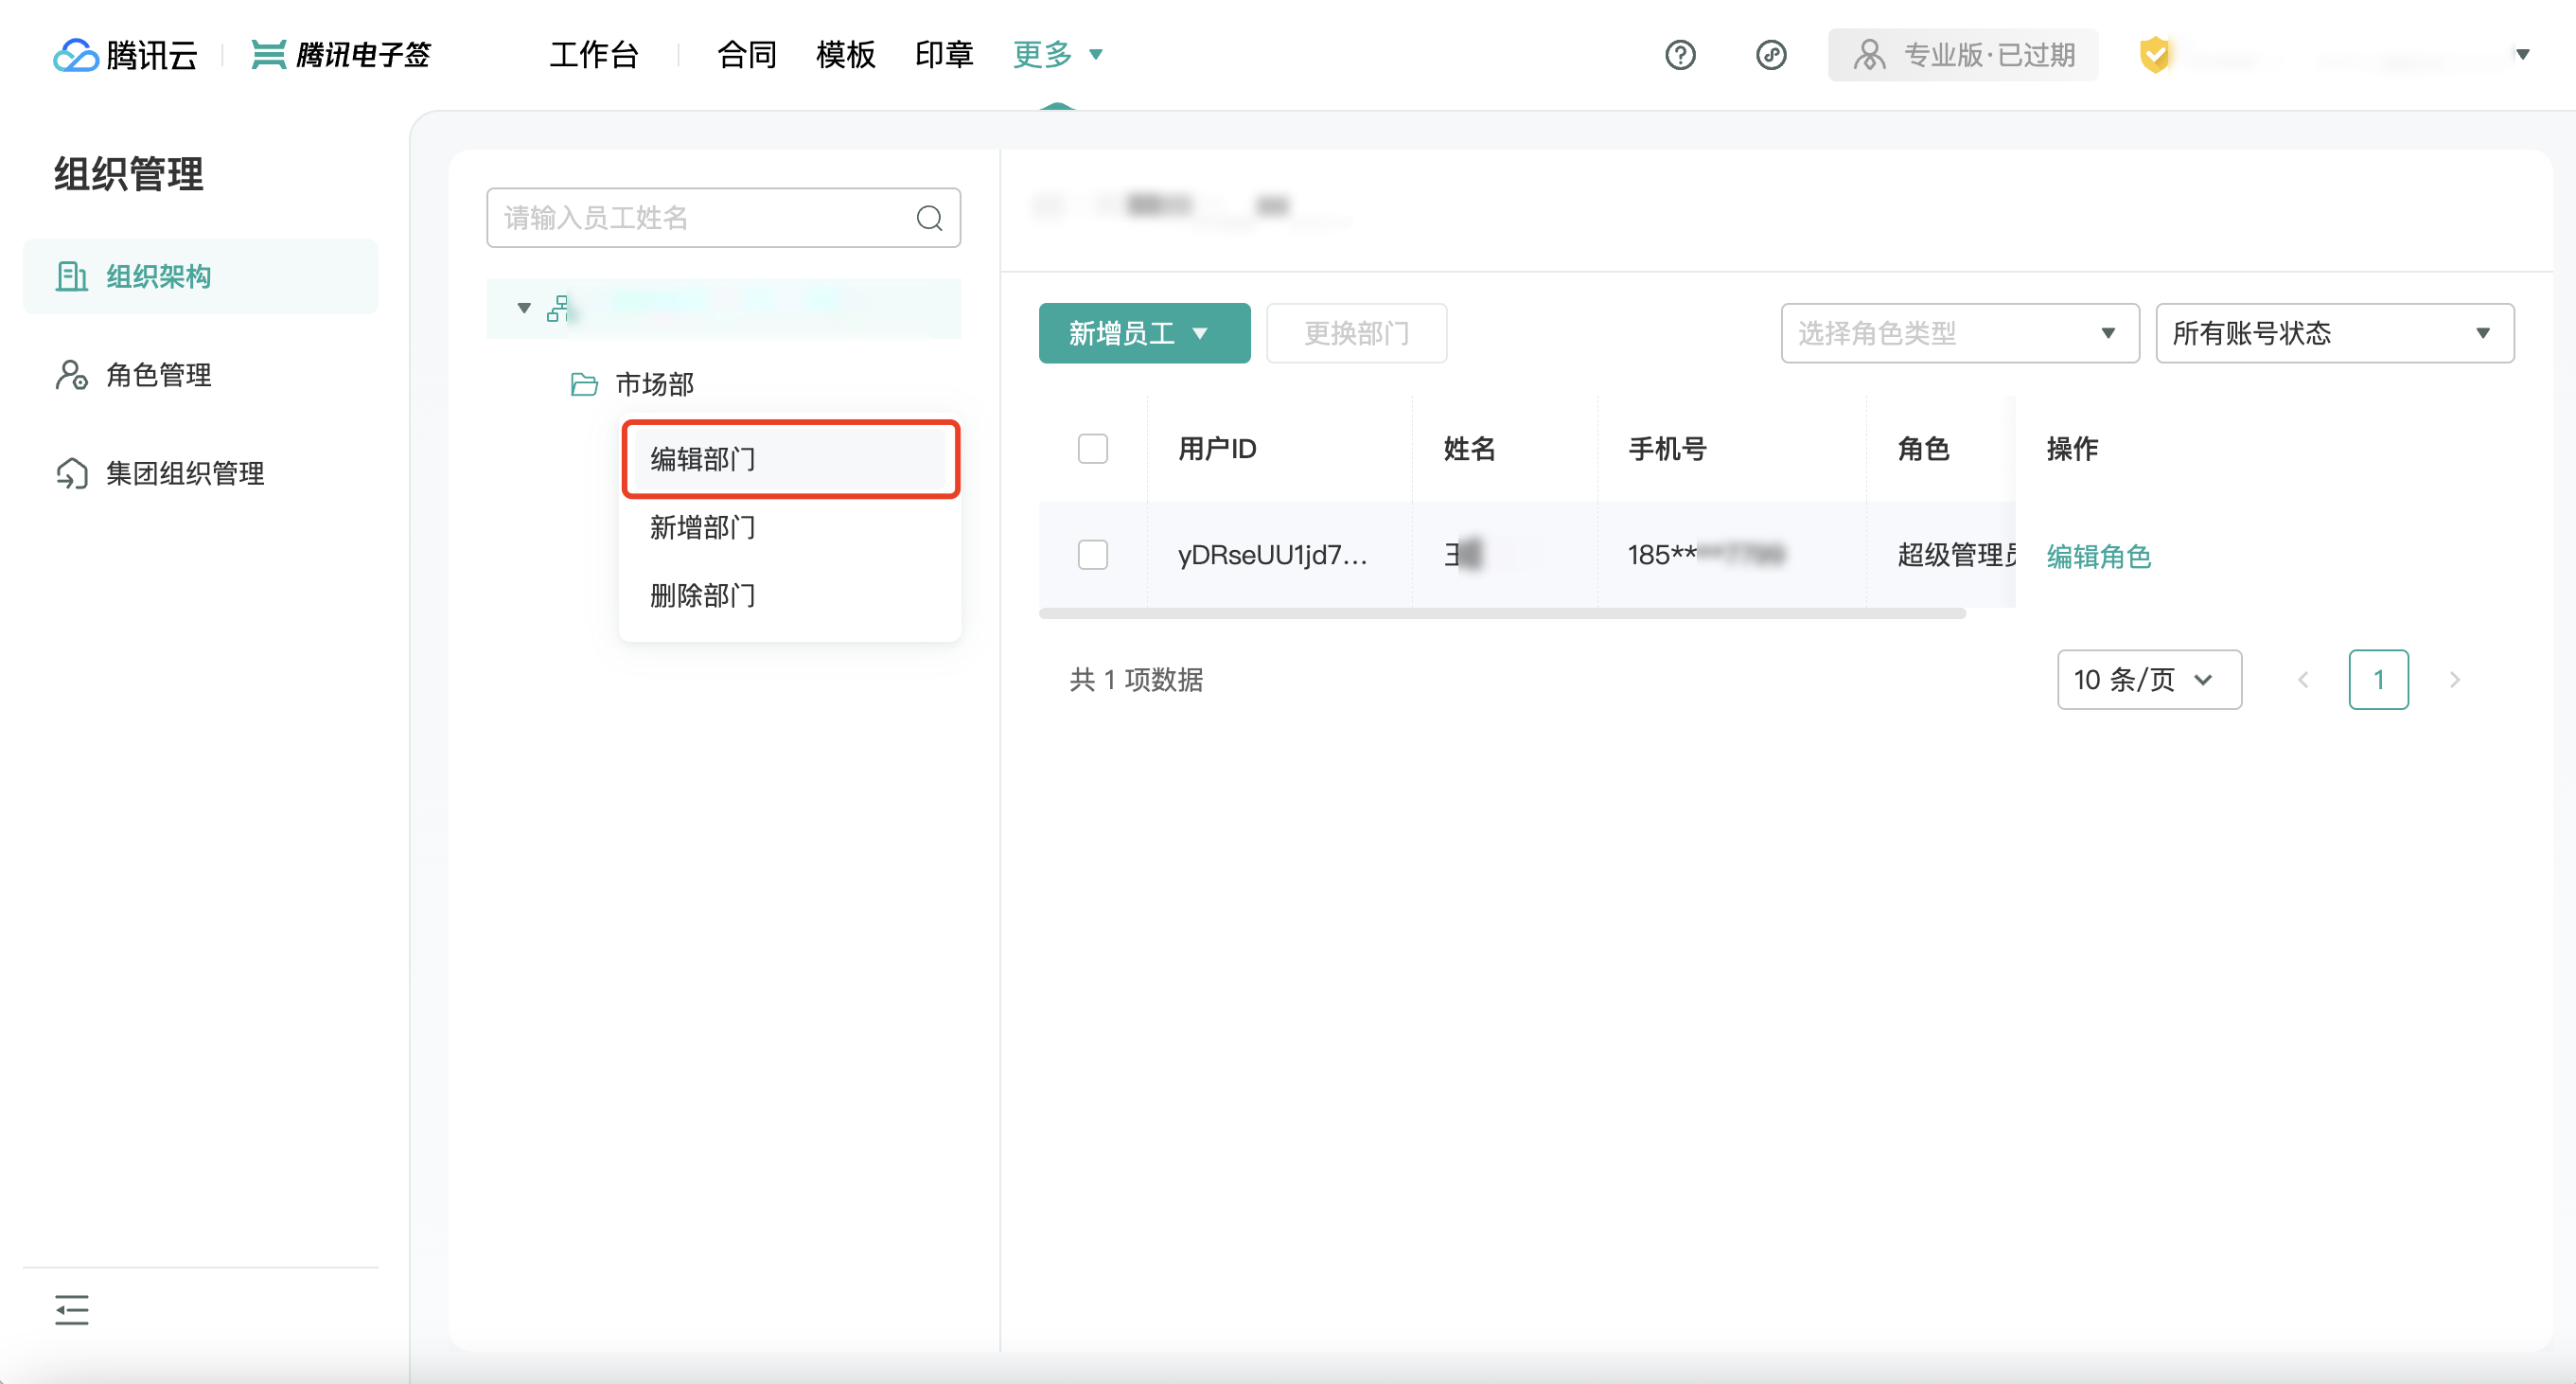Open the 印章 tab
The width and height of the screenshot is (2576, 1384).
[944, 54]
